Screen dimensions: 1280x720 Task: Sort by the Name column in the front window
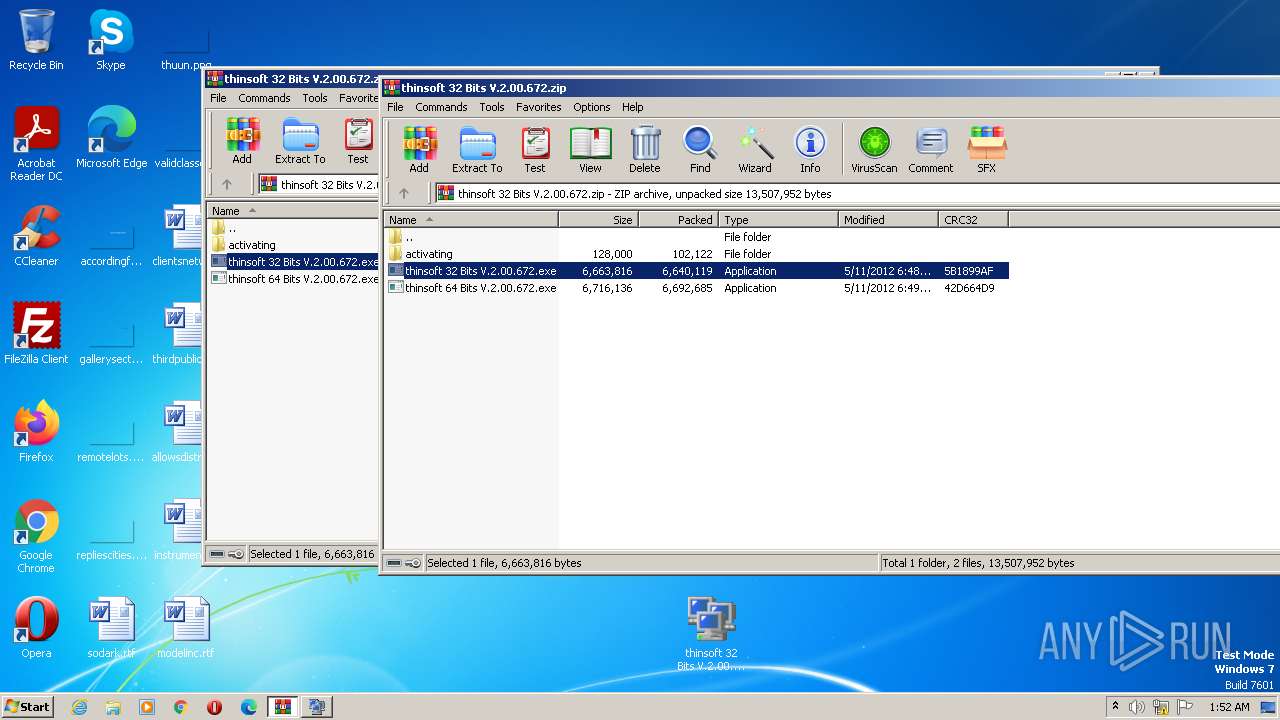pos(471,220)
